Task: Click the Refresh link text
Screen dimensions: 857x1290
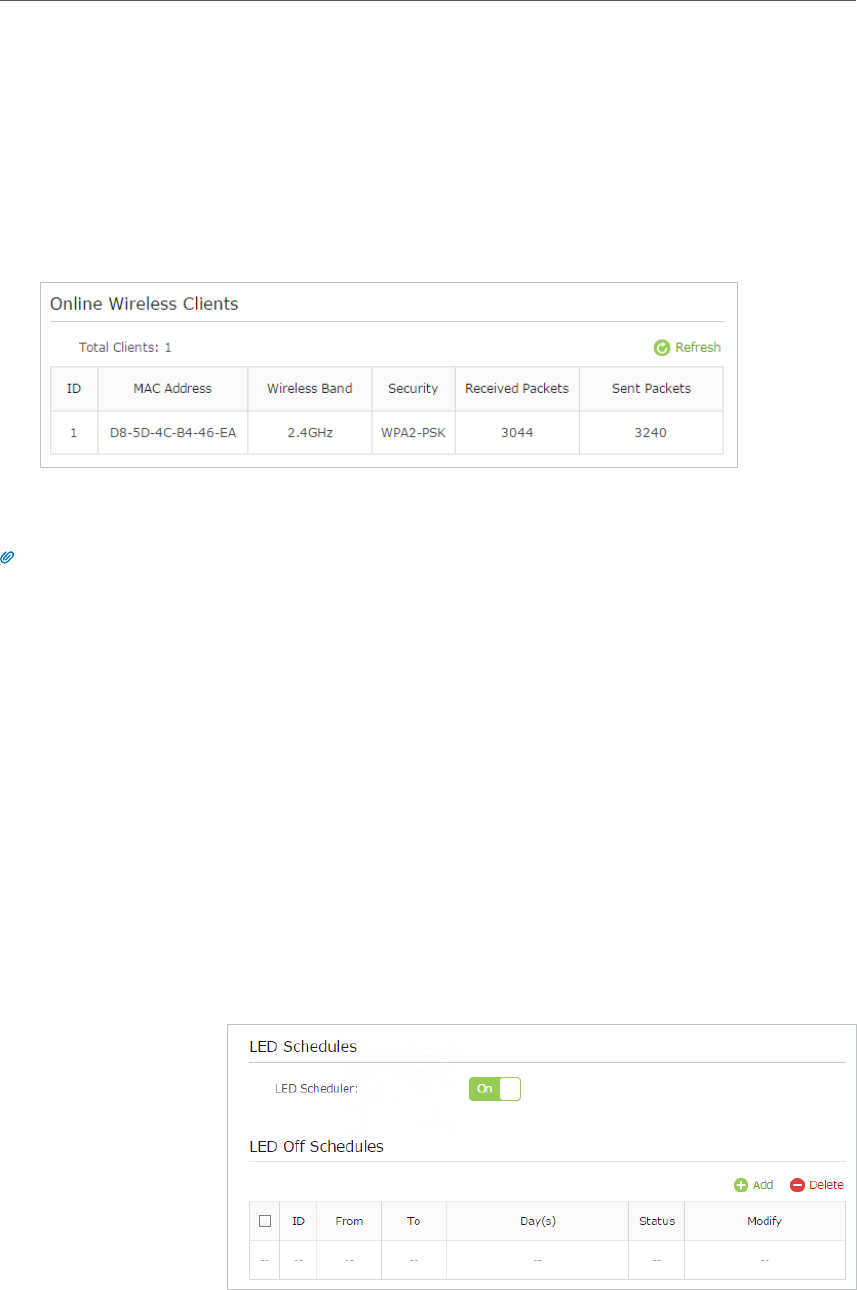Action: pyautogui.click(x=698, y=348)
